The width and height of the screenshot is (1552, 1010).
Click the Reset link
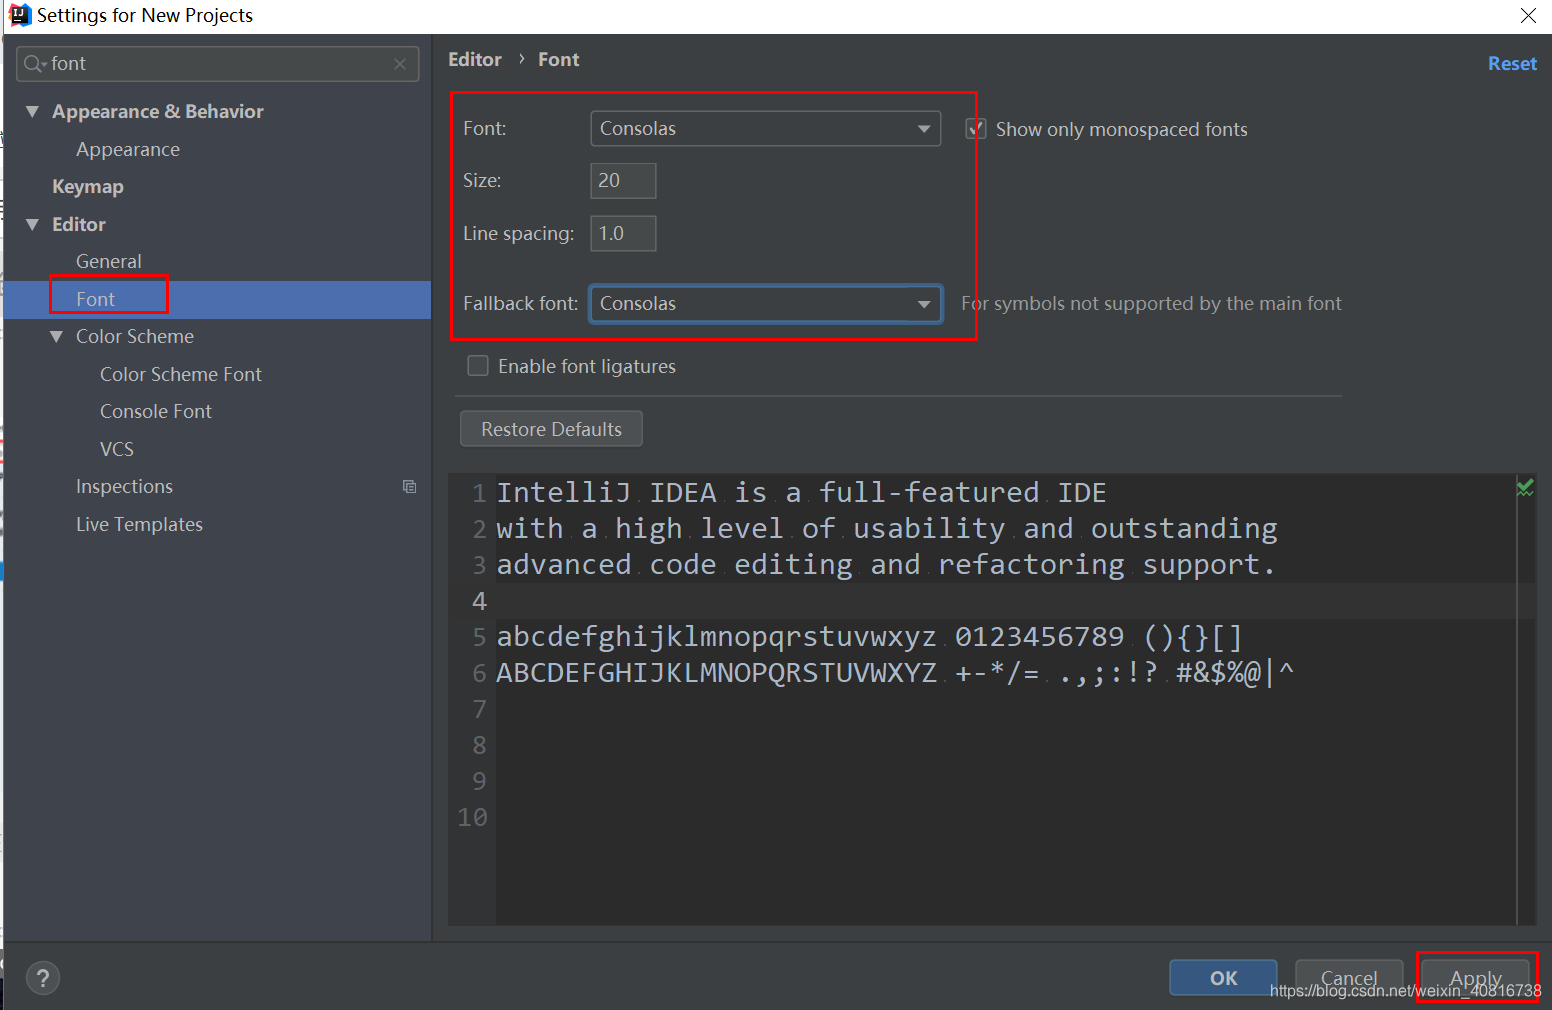[x=1512, y=64]
